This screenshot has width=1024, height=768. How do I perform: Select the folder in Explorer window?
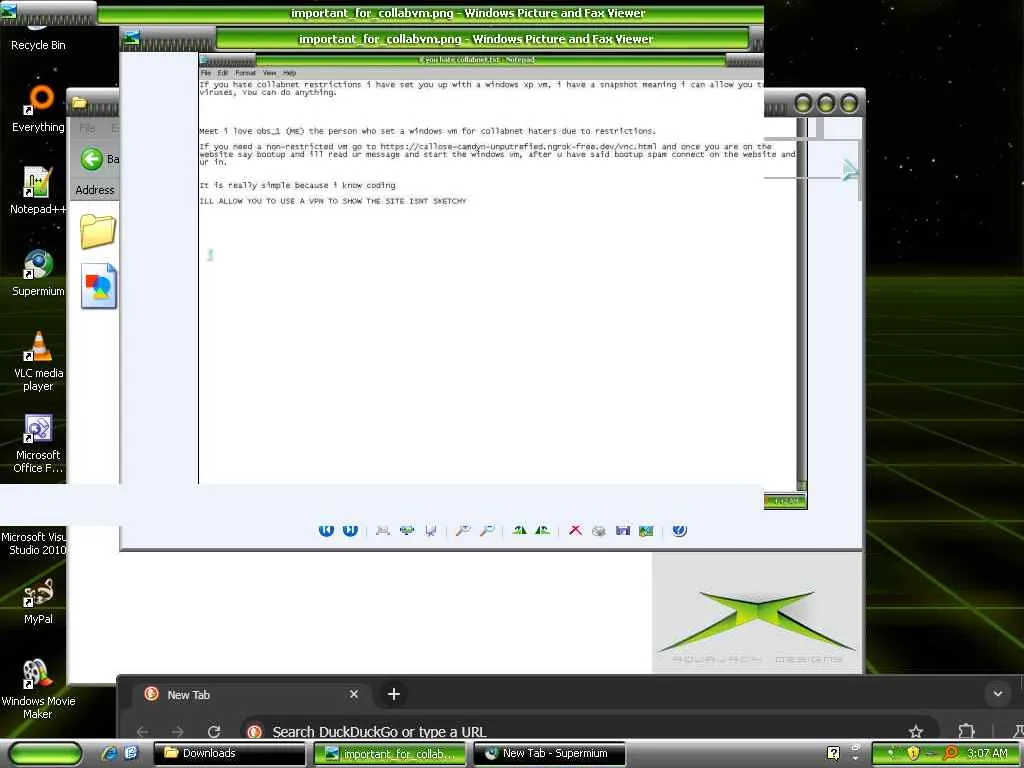[98, 231]
